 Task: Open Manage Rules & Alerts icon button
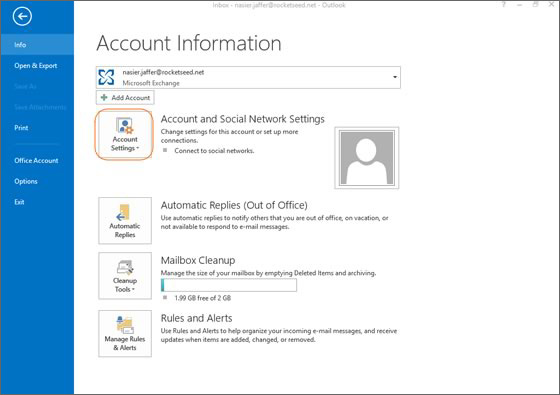(125, 334)
